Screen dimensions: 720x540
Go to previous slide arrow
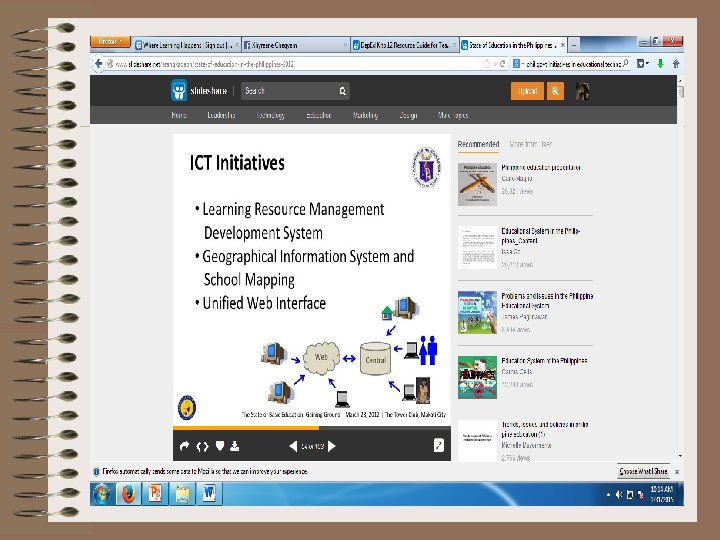coord(293,446)
